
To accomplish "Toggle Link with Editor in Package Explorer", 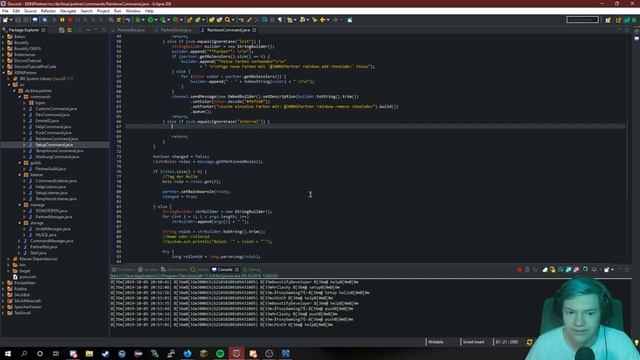I will (69, 30).
